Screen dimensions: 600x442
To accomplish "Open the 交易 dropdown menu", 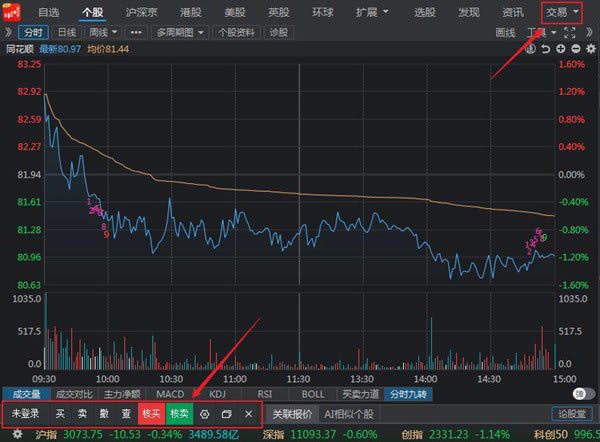I will click(x=561, y=12).
